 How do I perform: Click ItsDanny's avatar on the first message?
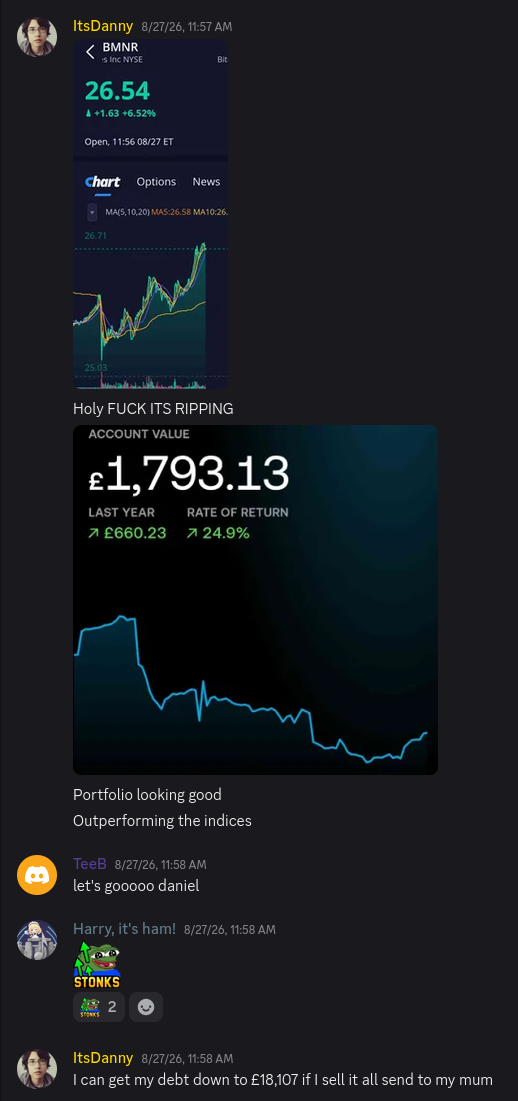tap(36, 37)
